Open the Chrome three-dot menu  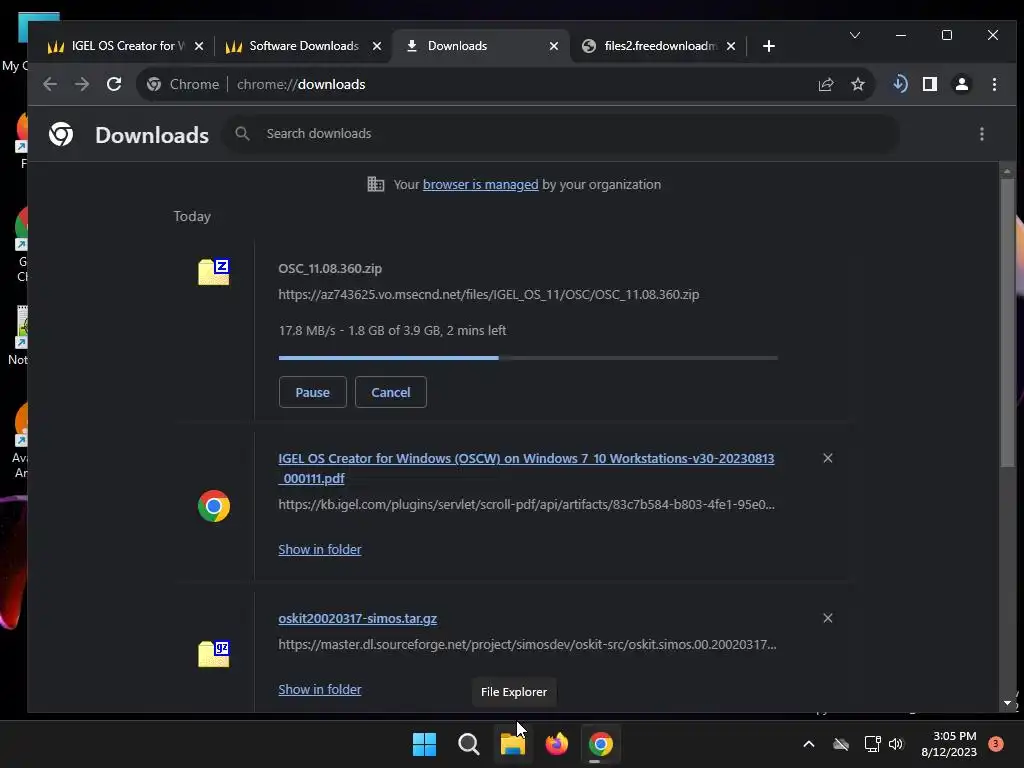coord(994,84)
